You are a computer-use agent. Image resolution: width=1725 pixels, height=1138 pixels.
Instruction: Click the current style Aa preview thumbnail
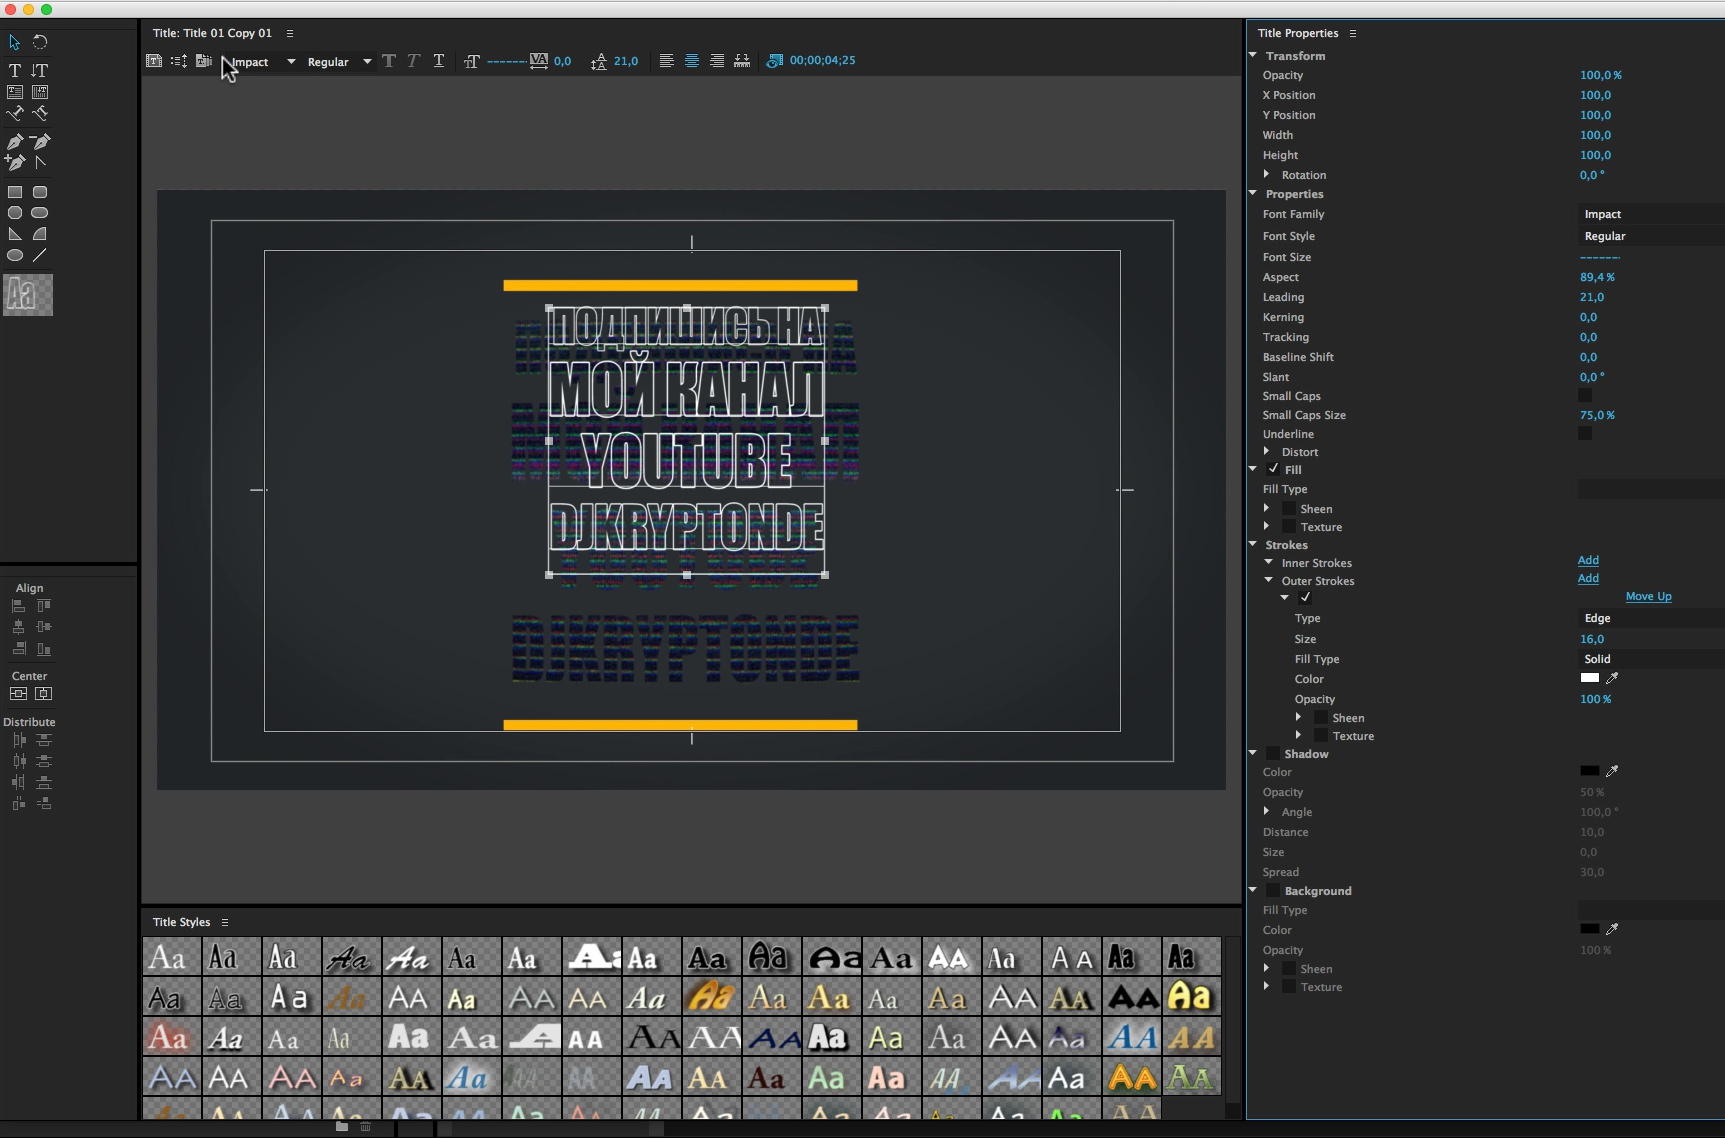click(28, 295)
